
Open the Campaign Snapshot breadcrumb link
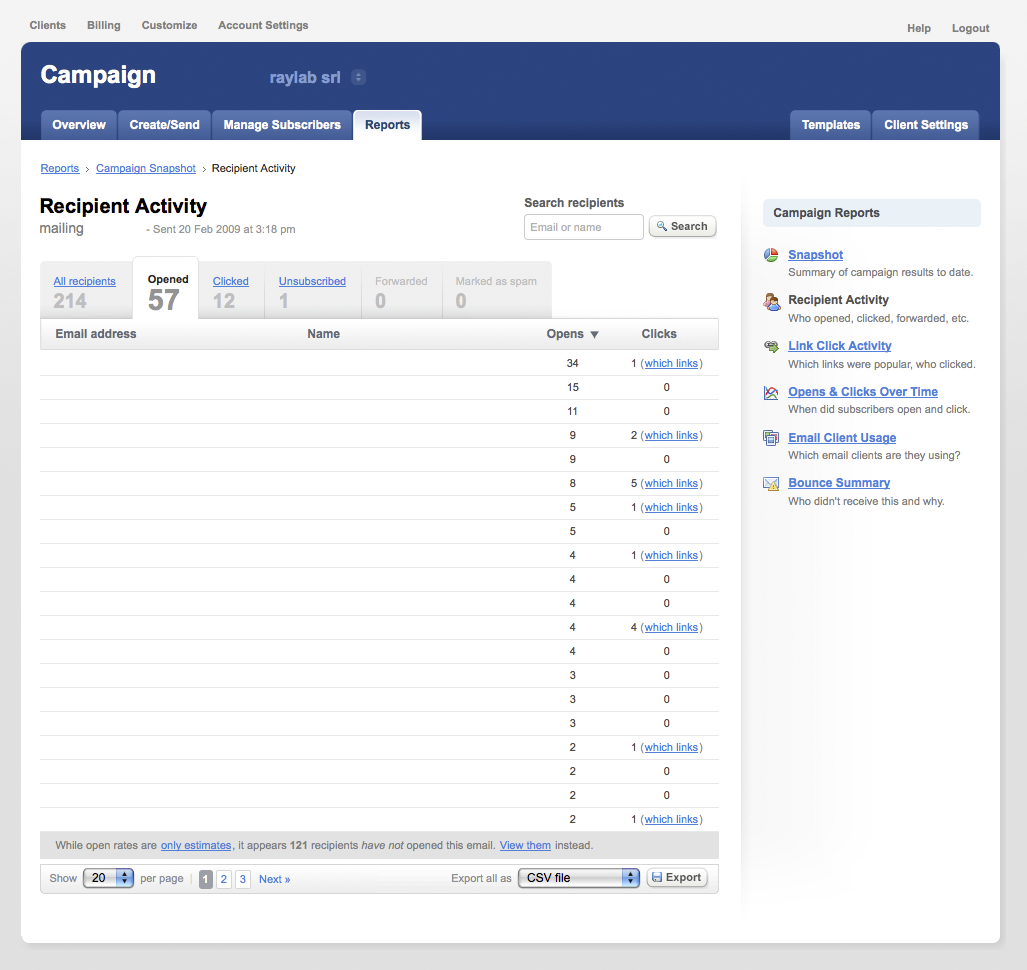click(146, 169)
